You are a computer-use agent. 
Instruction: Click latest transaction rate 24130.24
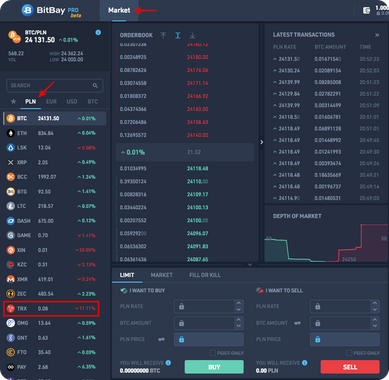289,70
